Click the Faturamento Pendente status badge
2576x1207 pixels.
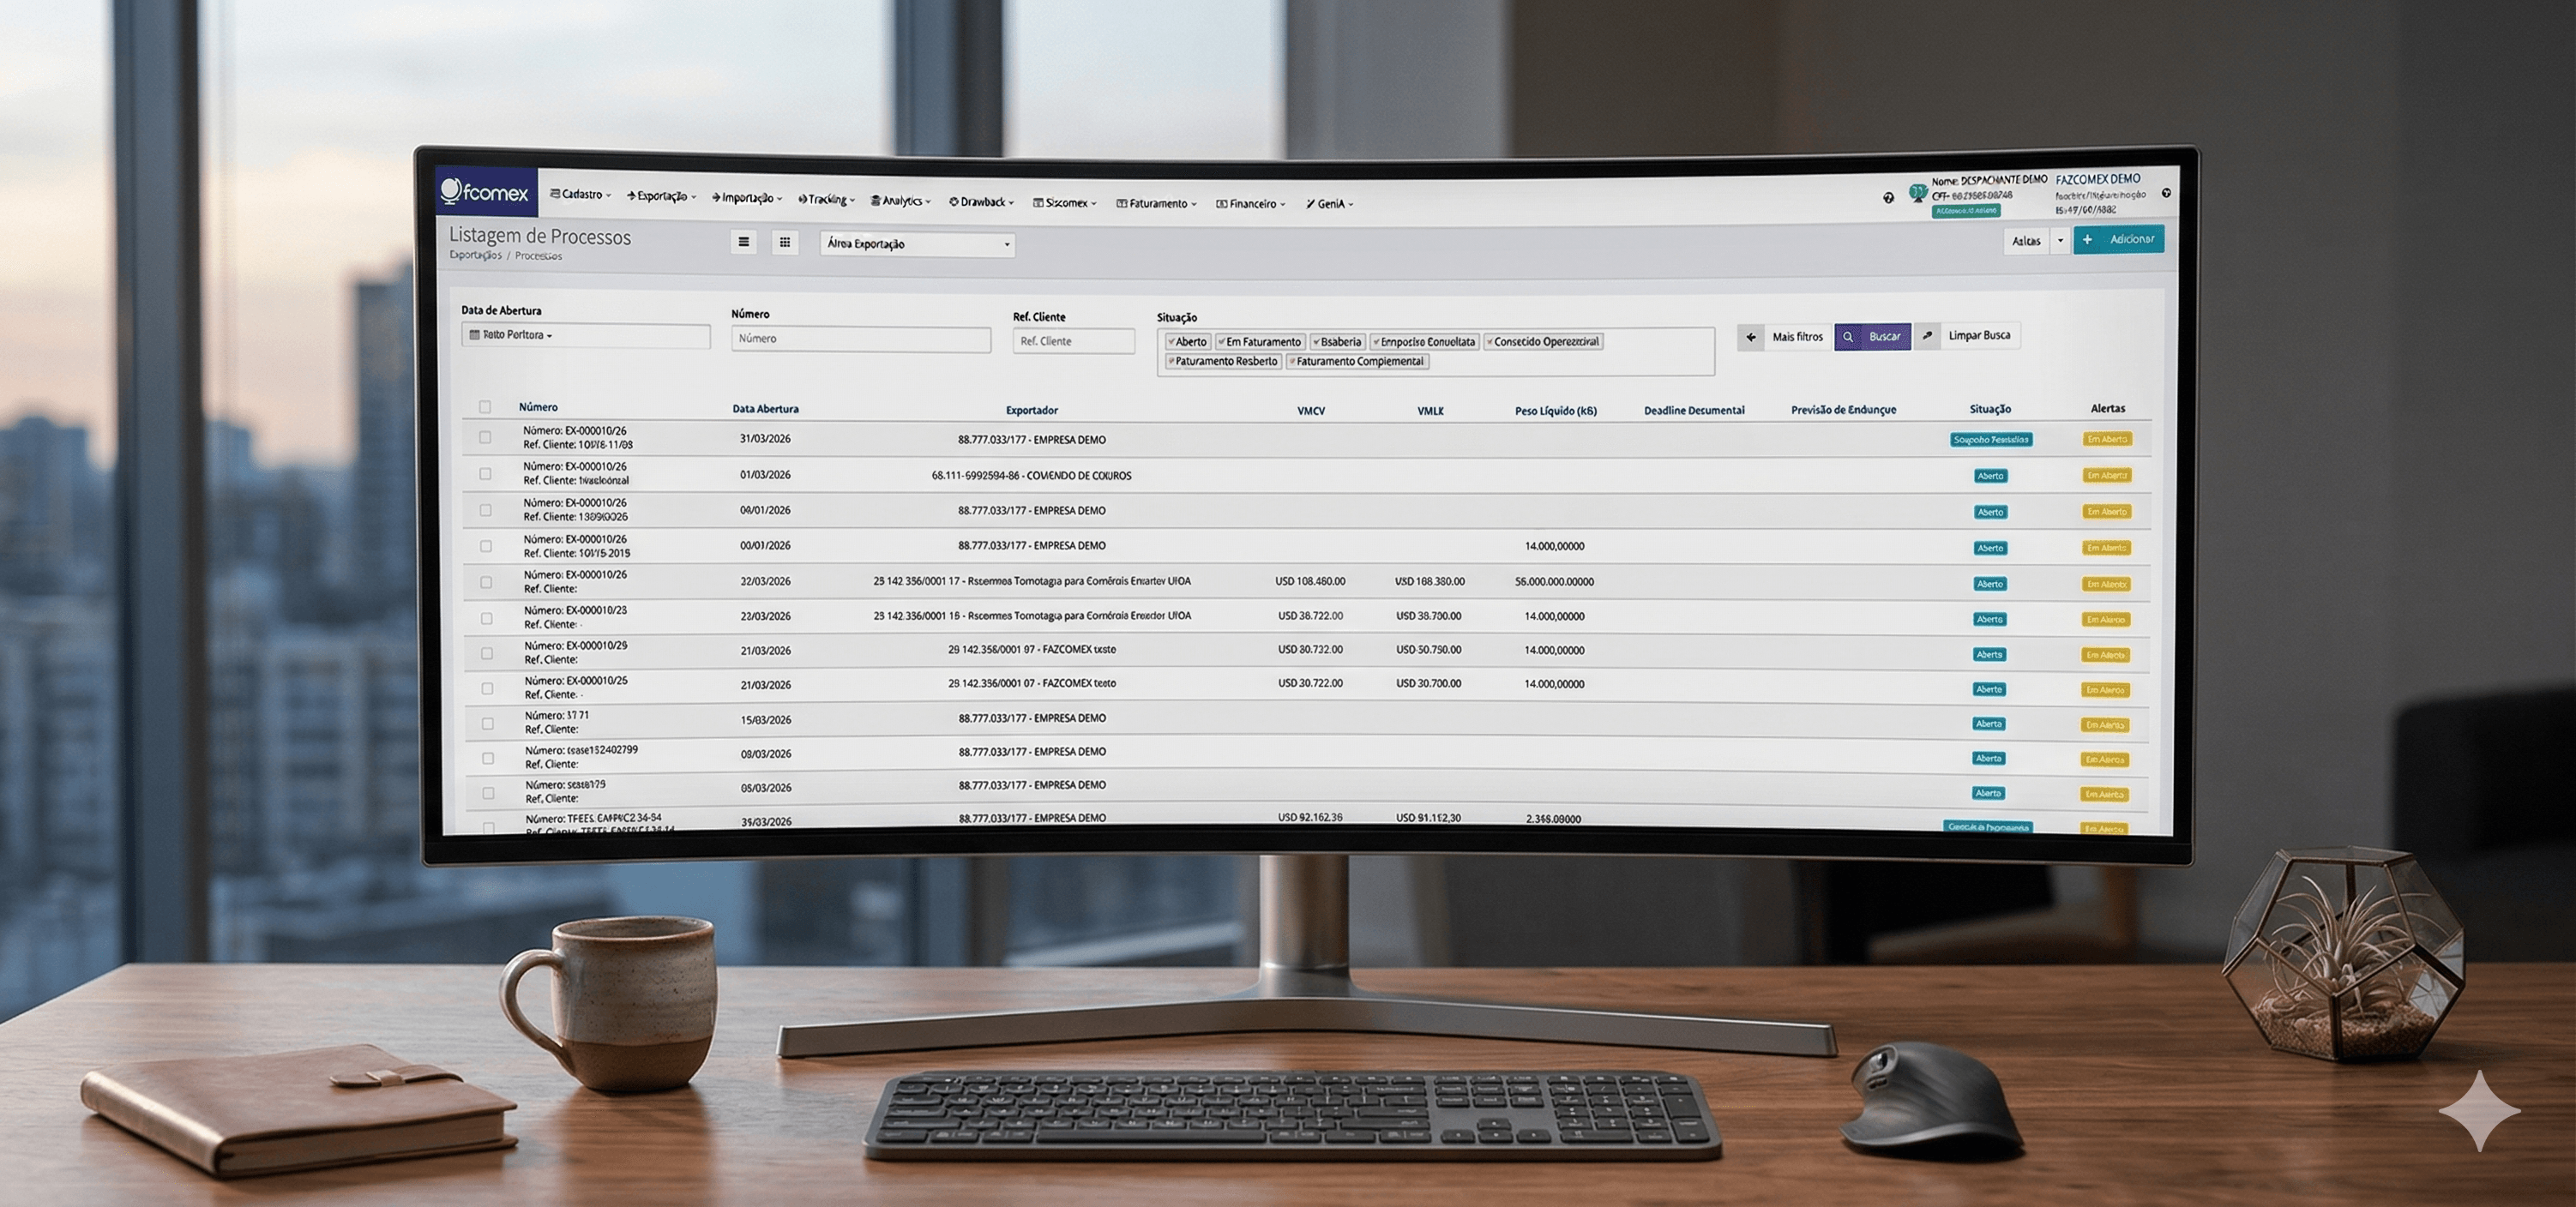(x=1990, y=439)
